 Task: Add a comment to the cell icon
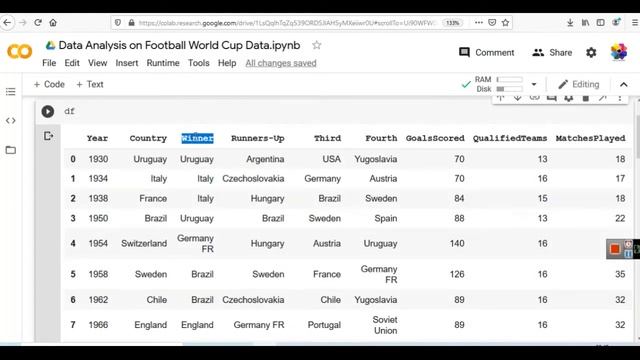(552, 98)
